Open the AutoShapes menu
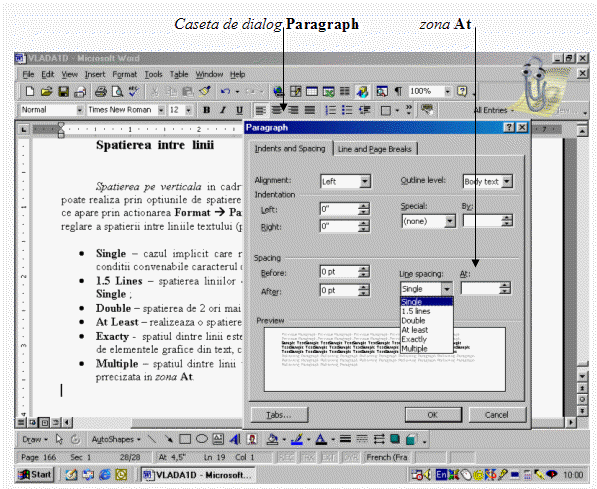 click(116, 439)
